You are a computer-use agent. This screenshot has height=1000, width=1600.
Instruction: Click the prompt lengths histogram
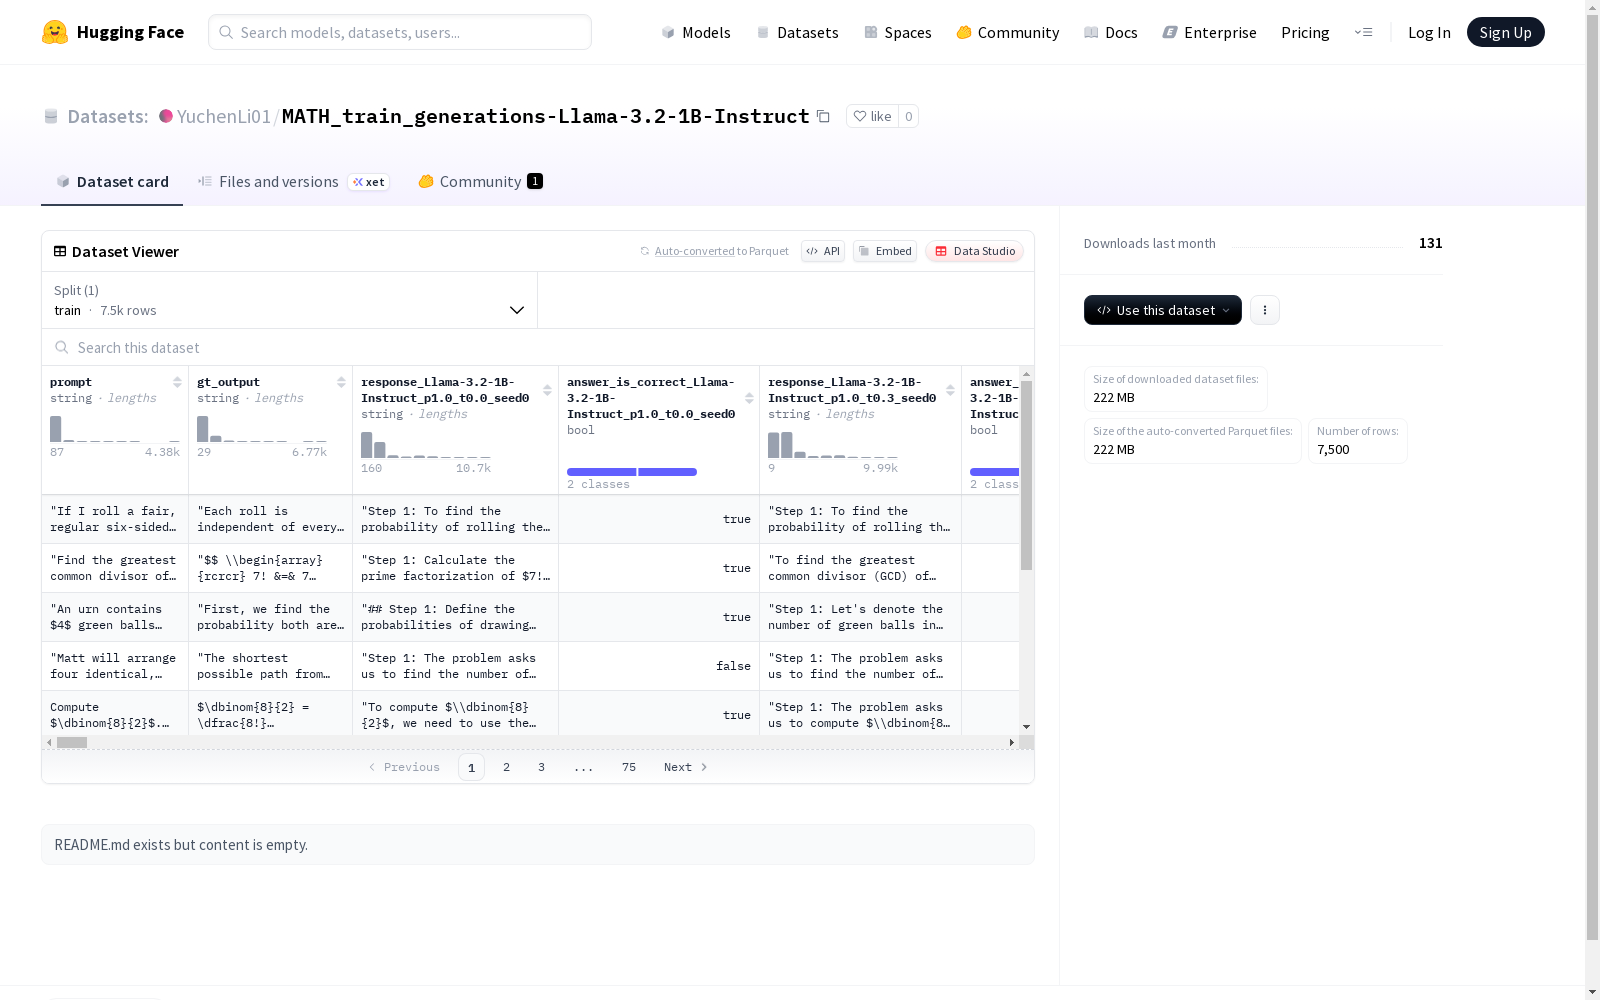pyautogui.click(x=115, y=429)
